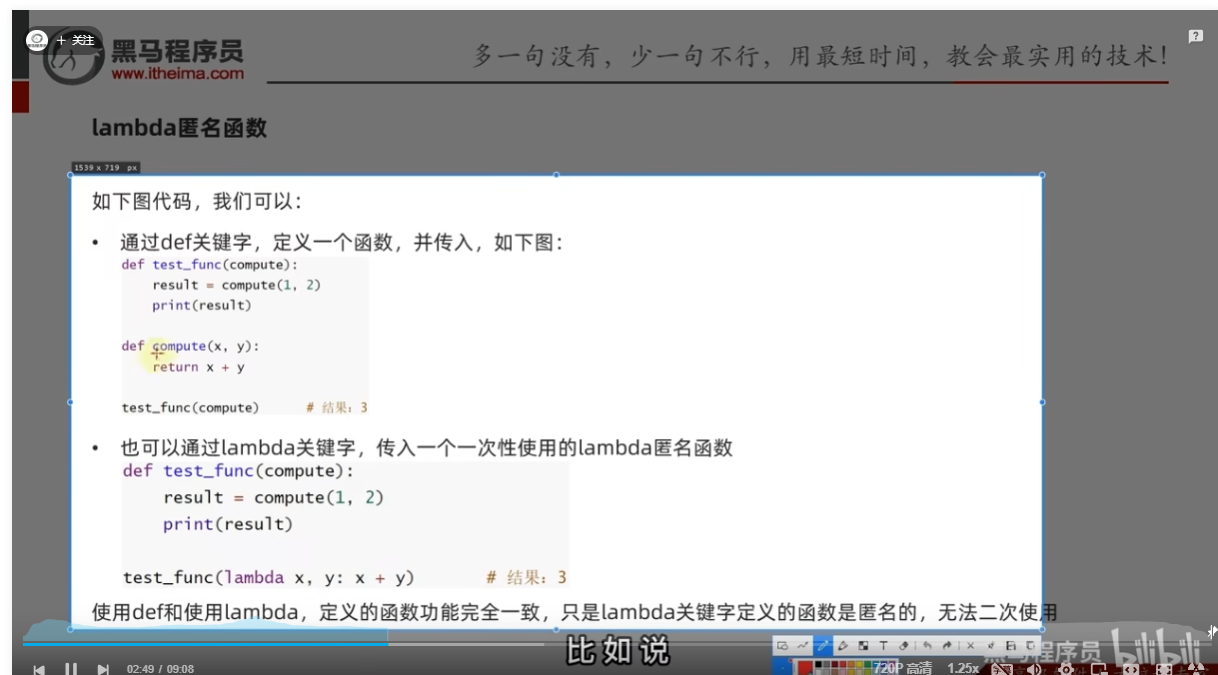Select the rectangle shape annotation tool
This screenshot has width=1218, height=675.
782,646
